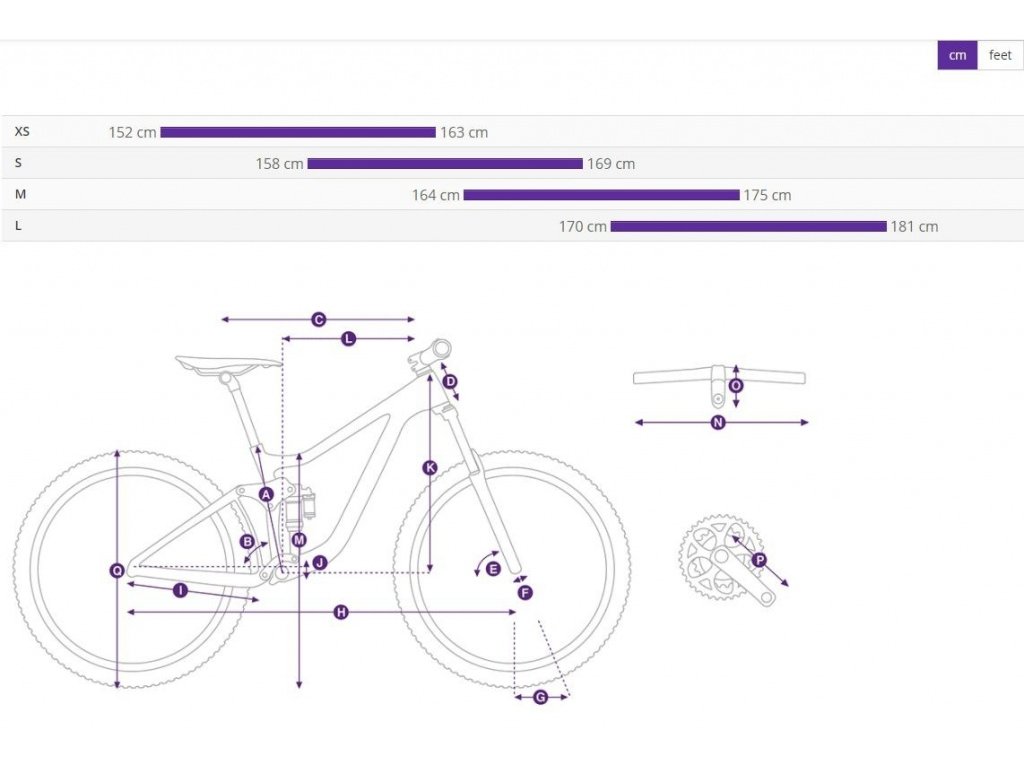Select the cm unit toggle
1024x768 pixels.
coord(957,55)
